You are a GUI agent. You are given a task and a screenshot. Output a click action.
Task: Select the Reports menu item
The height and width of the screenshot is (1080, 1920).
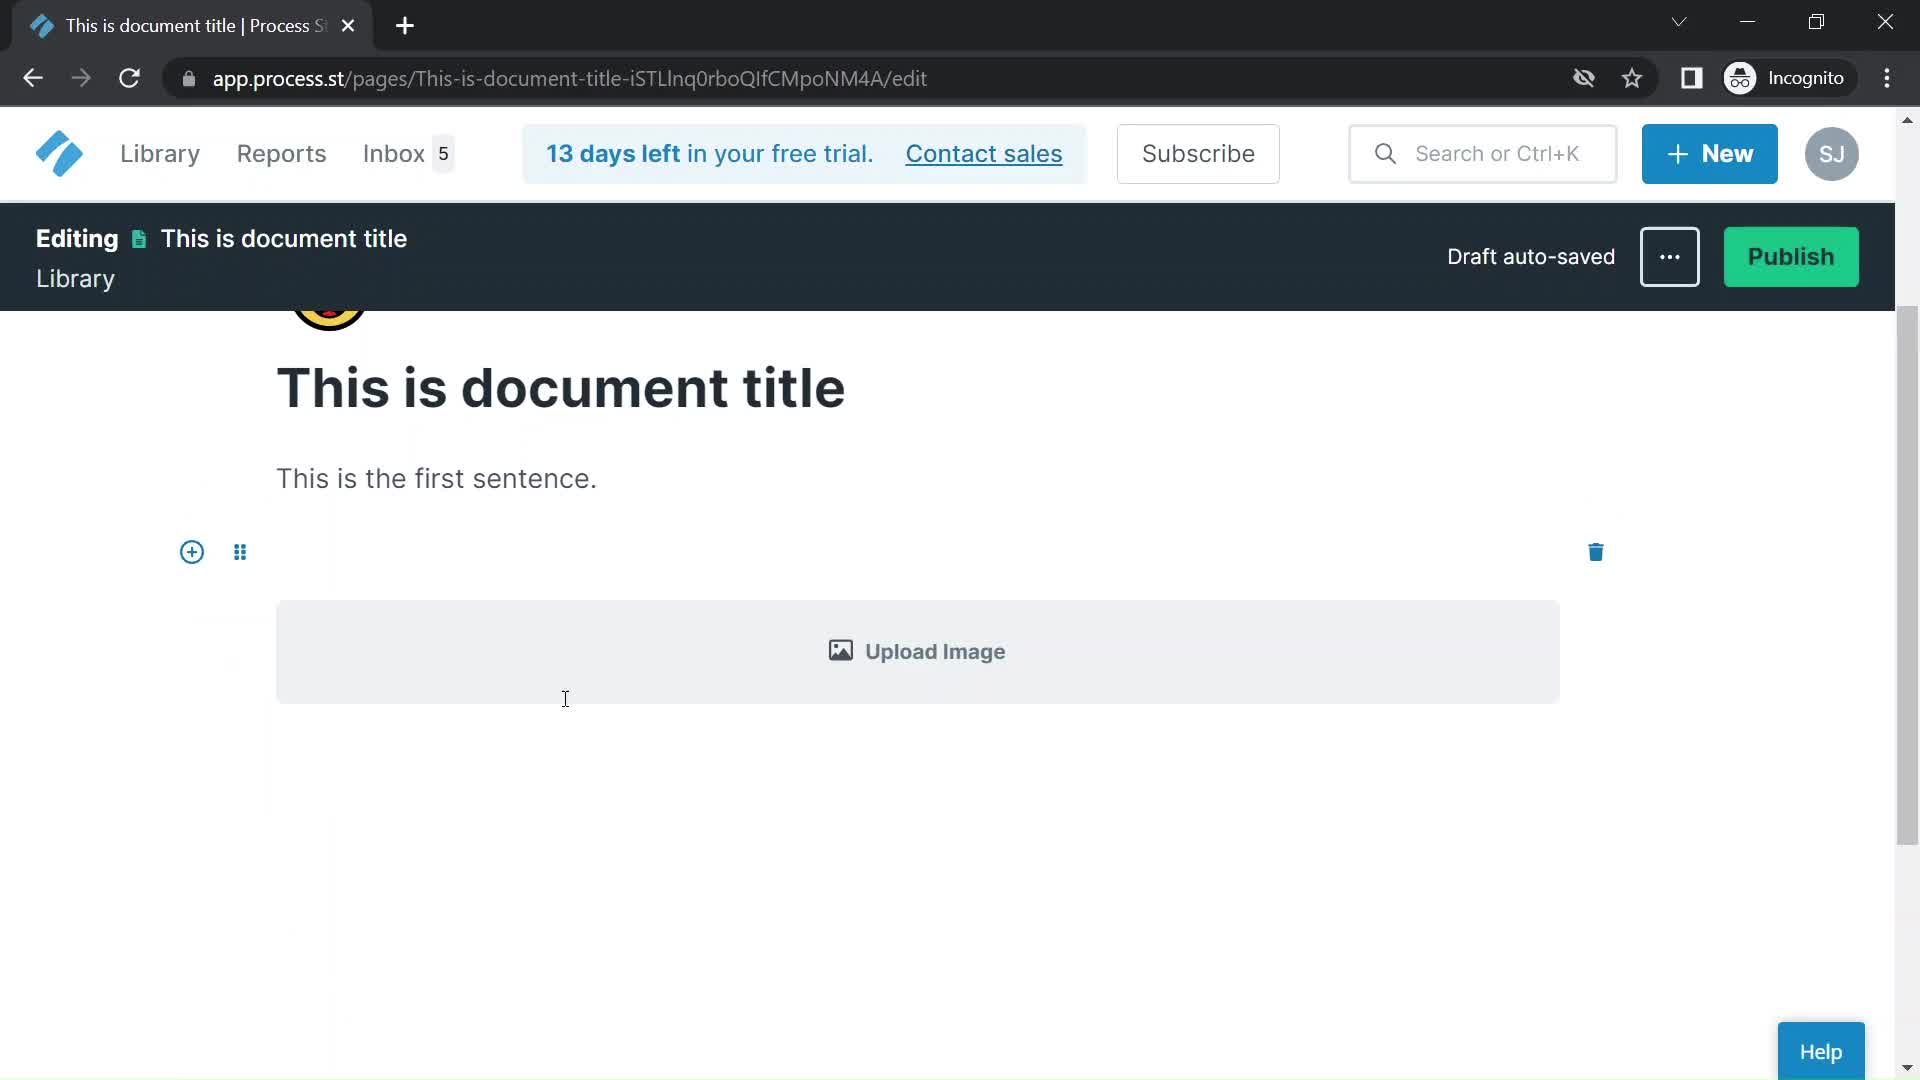[281, 153]
